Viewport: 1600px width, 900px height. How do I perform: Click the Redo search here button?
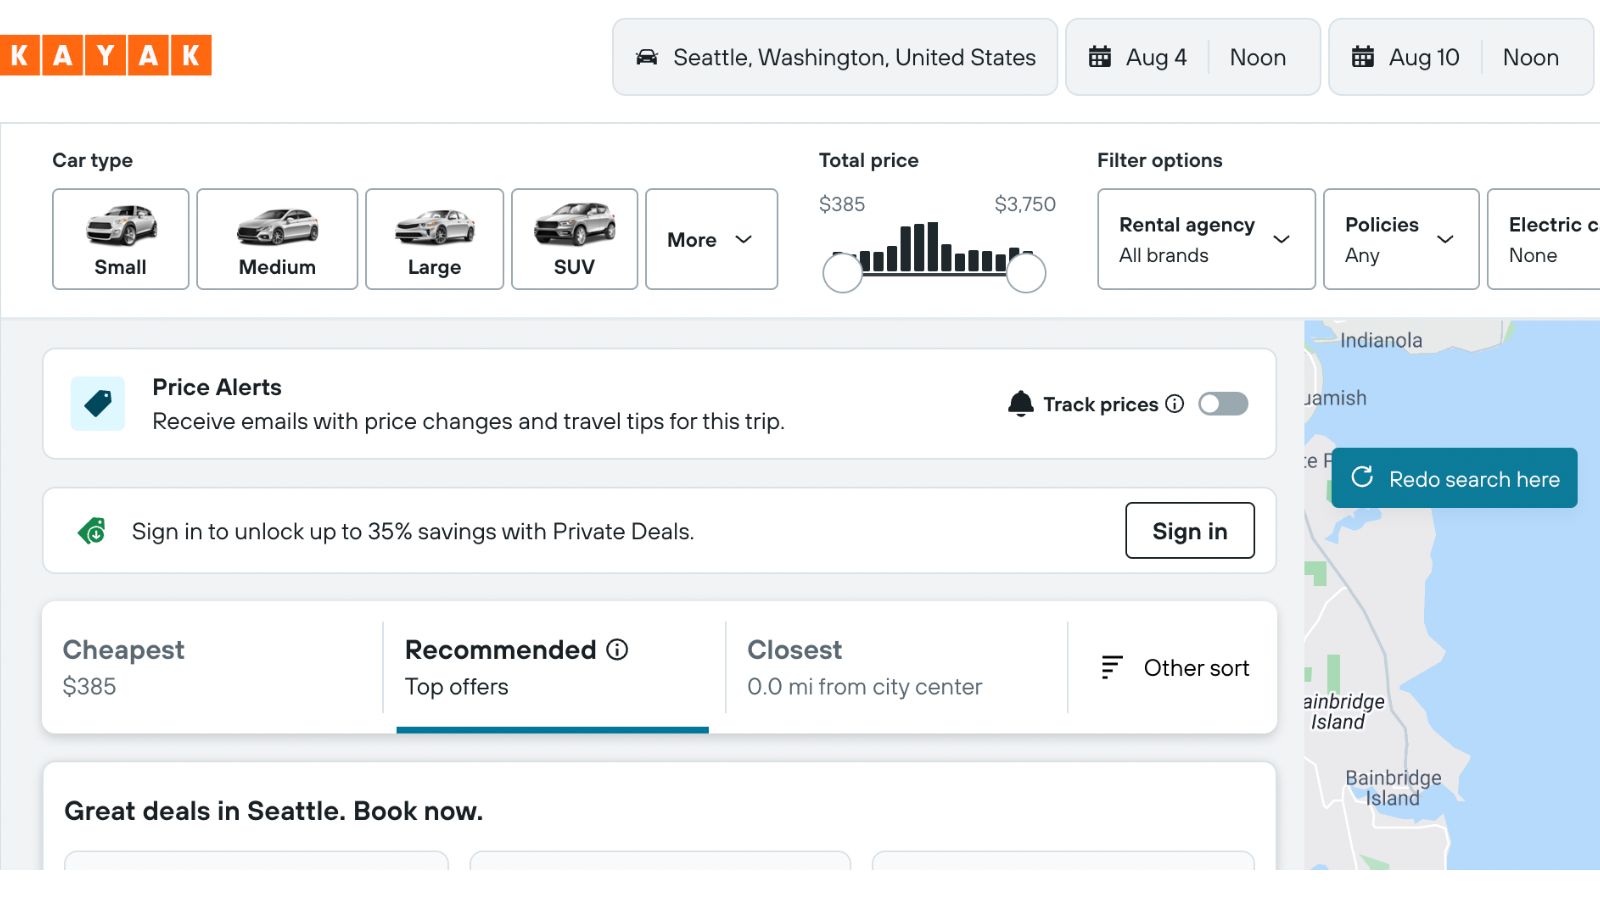tap(1453, 478)
